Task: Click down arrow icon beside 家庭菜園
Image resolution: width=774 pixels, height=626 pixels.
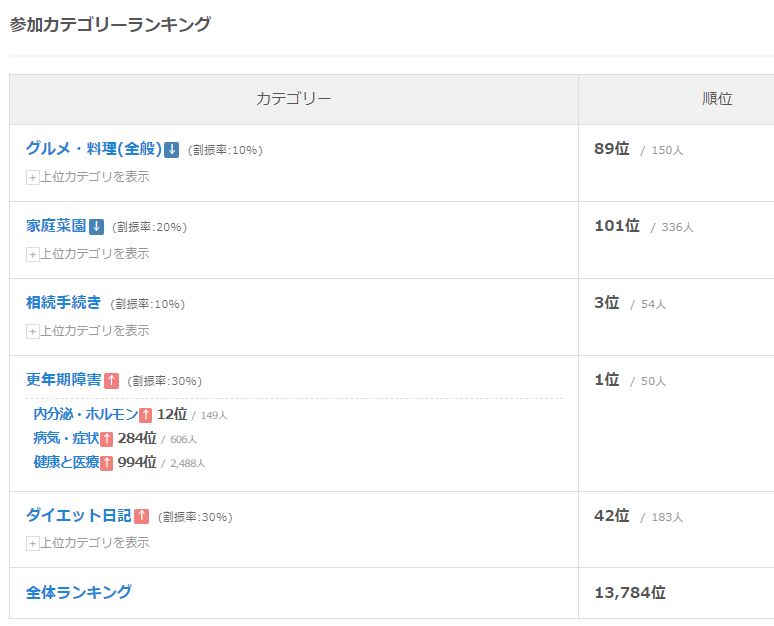Action: click(x=96, y=227)
